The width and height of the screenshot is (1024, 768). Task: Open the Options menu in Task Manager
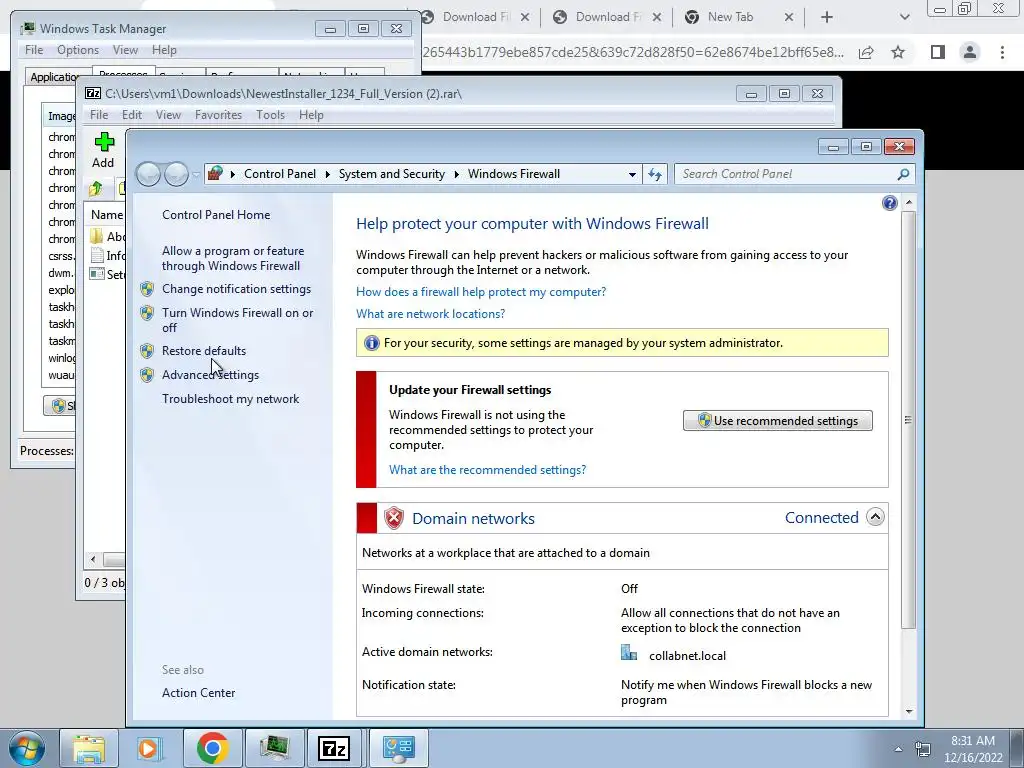point(78,50)
